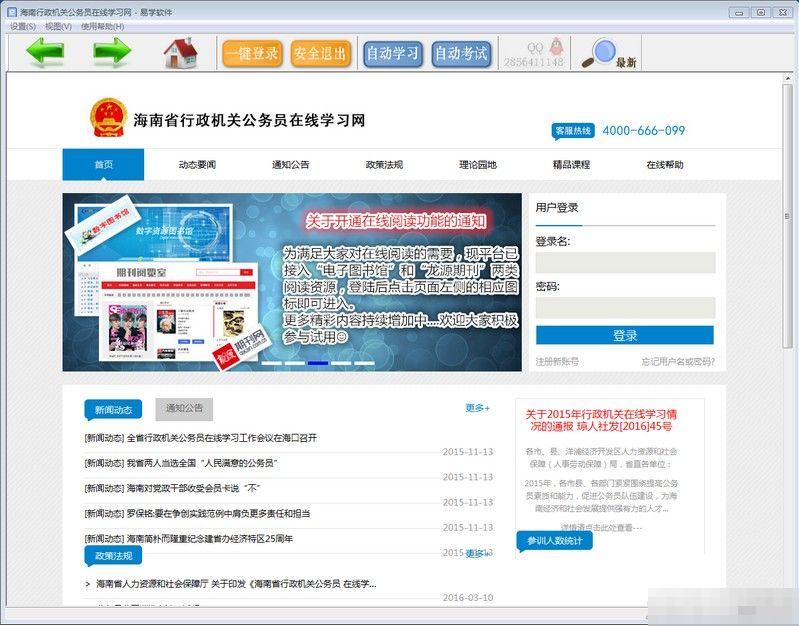Image resolution: width=799 pixels, height=626 pixels.
Task: Open the 使用帮助(H) menu
Action: (102, 26)
